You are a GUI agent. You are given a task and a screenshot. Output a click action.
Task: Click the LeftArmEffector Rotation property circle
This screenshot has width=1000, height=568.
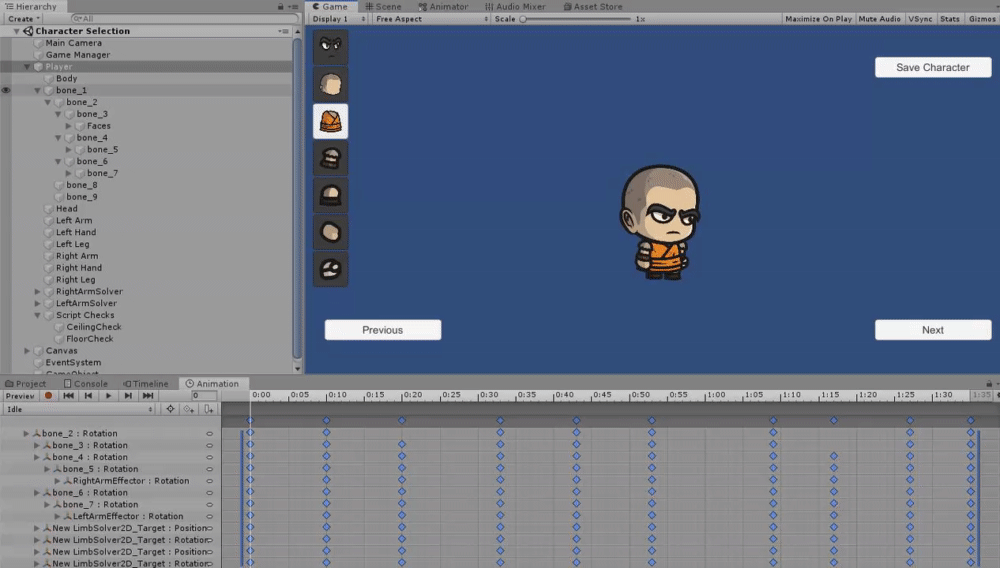pyautogui.click(x=209, y=516)
